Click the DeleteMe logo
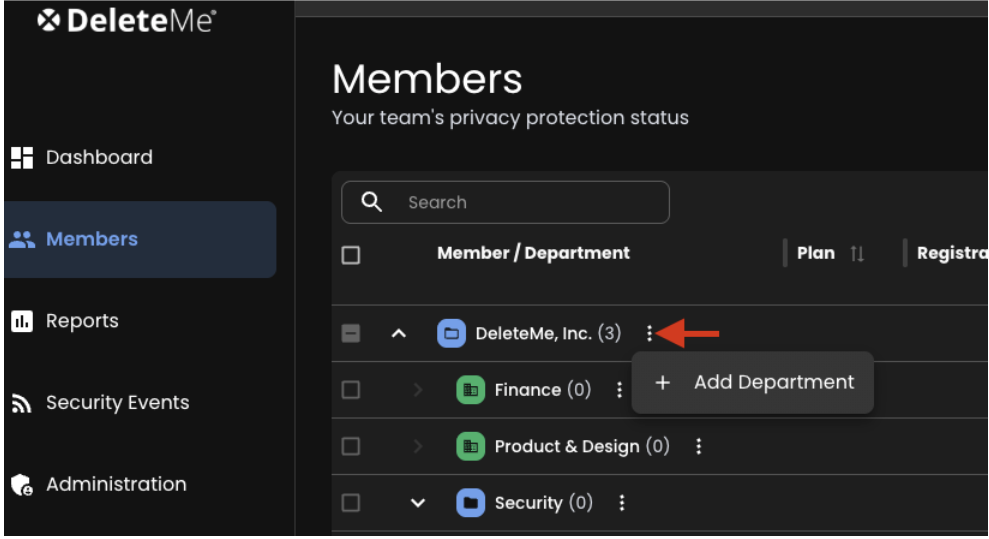Image resolution: width=989 pixels, height=539 pixels. 127,21
